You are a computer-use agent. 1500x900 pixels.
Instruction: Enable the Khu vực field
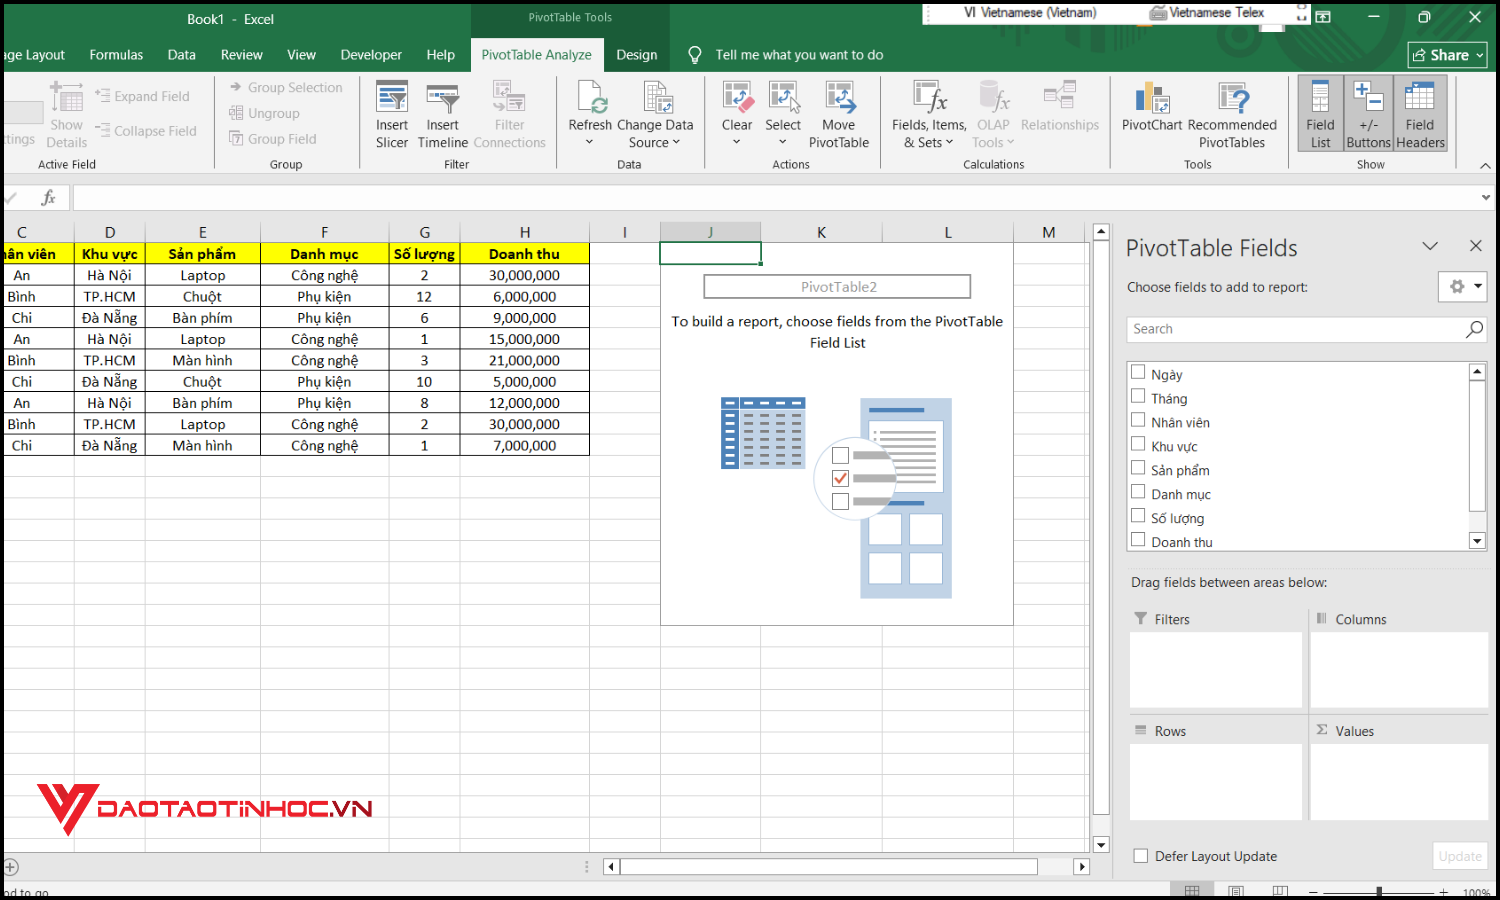1138,444
